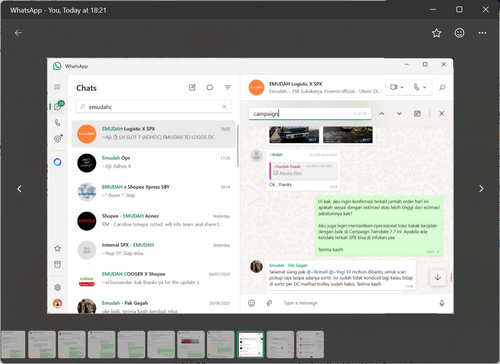The image size is (500, 364).
Task: Click the ~Indah sender name
Action: [x=276, y=155]
